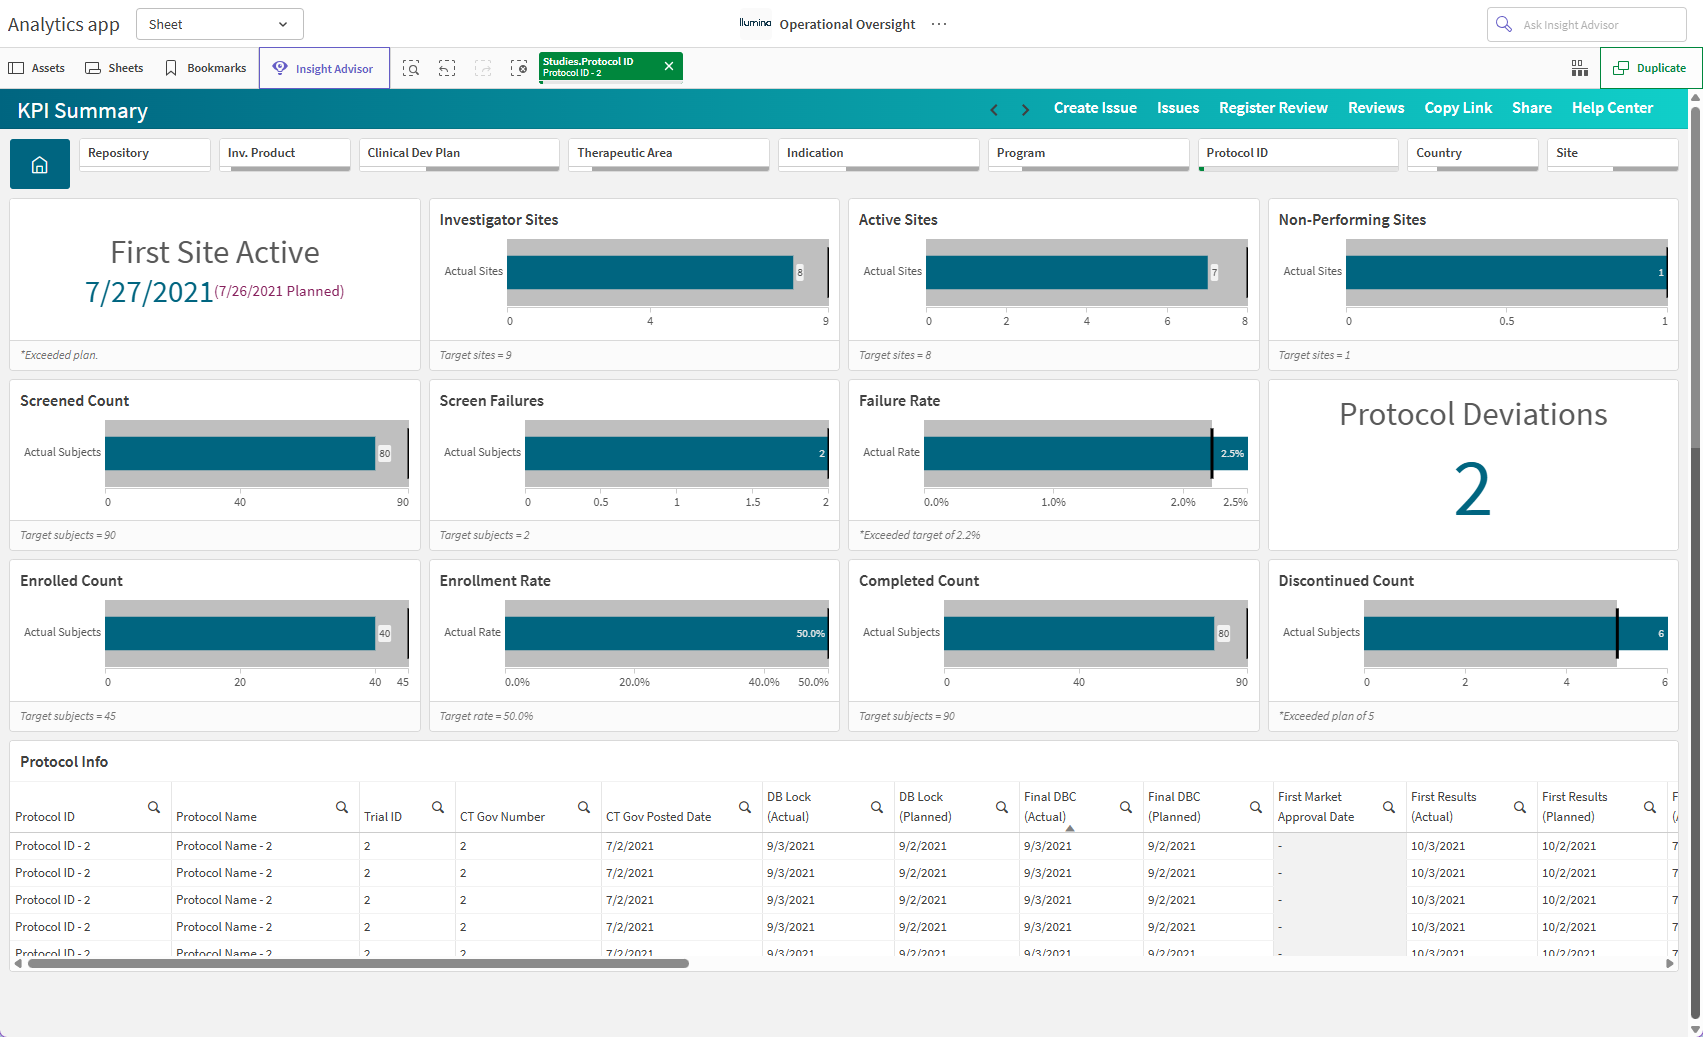1703x1037 pixels.
Task: Click the three-dot more options menu
Action: point(939,24)
